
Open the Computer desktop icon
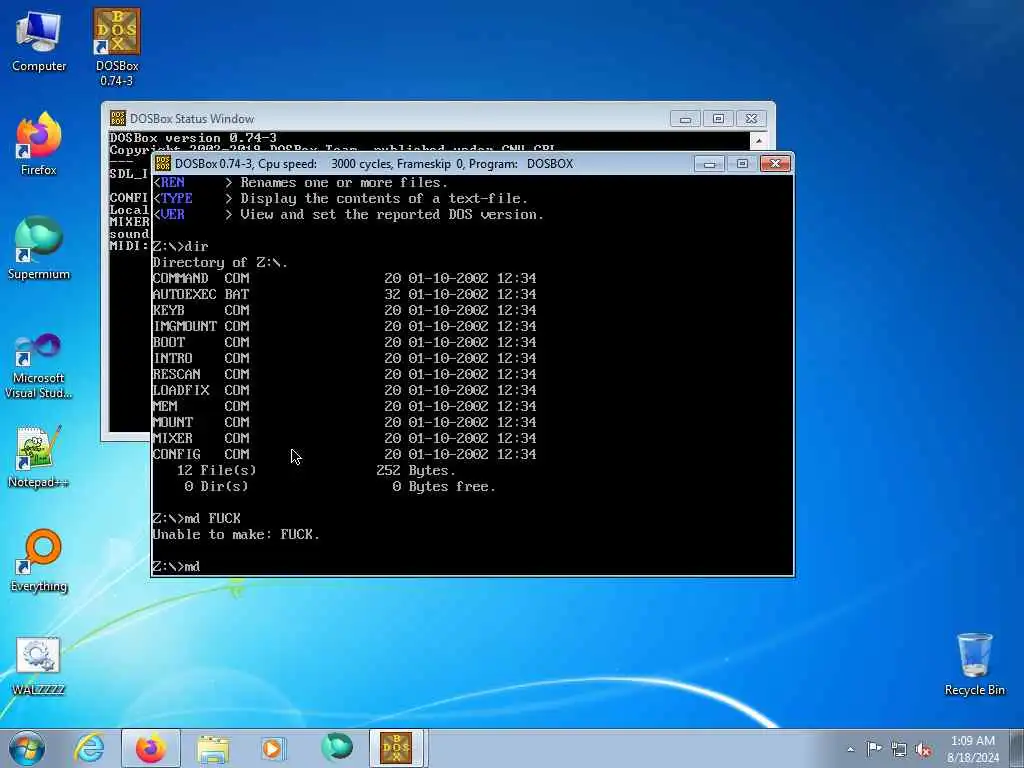pos(39,40)
